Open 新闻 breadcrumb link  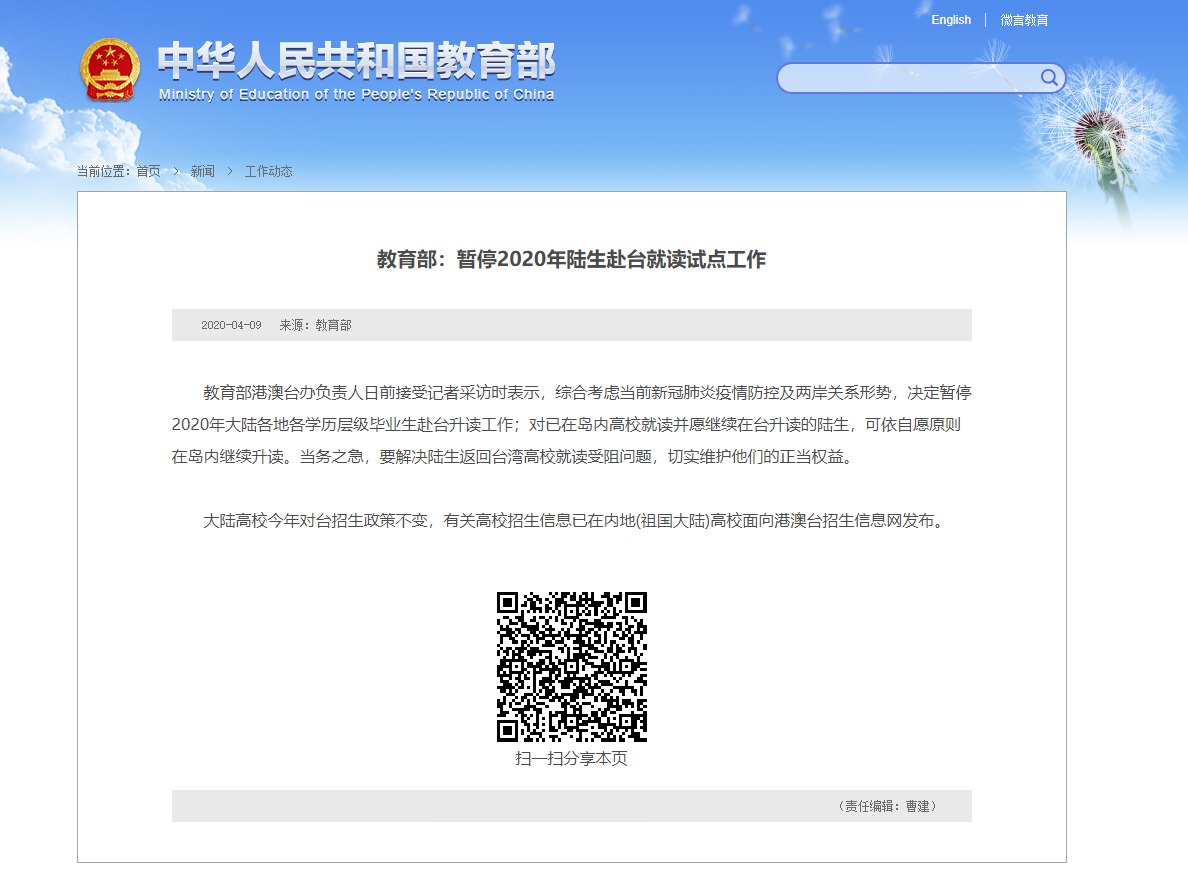pos(202,171)
